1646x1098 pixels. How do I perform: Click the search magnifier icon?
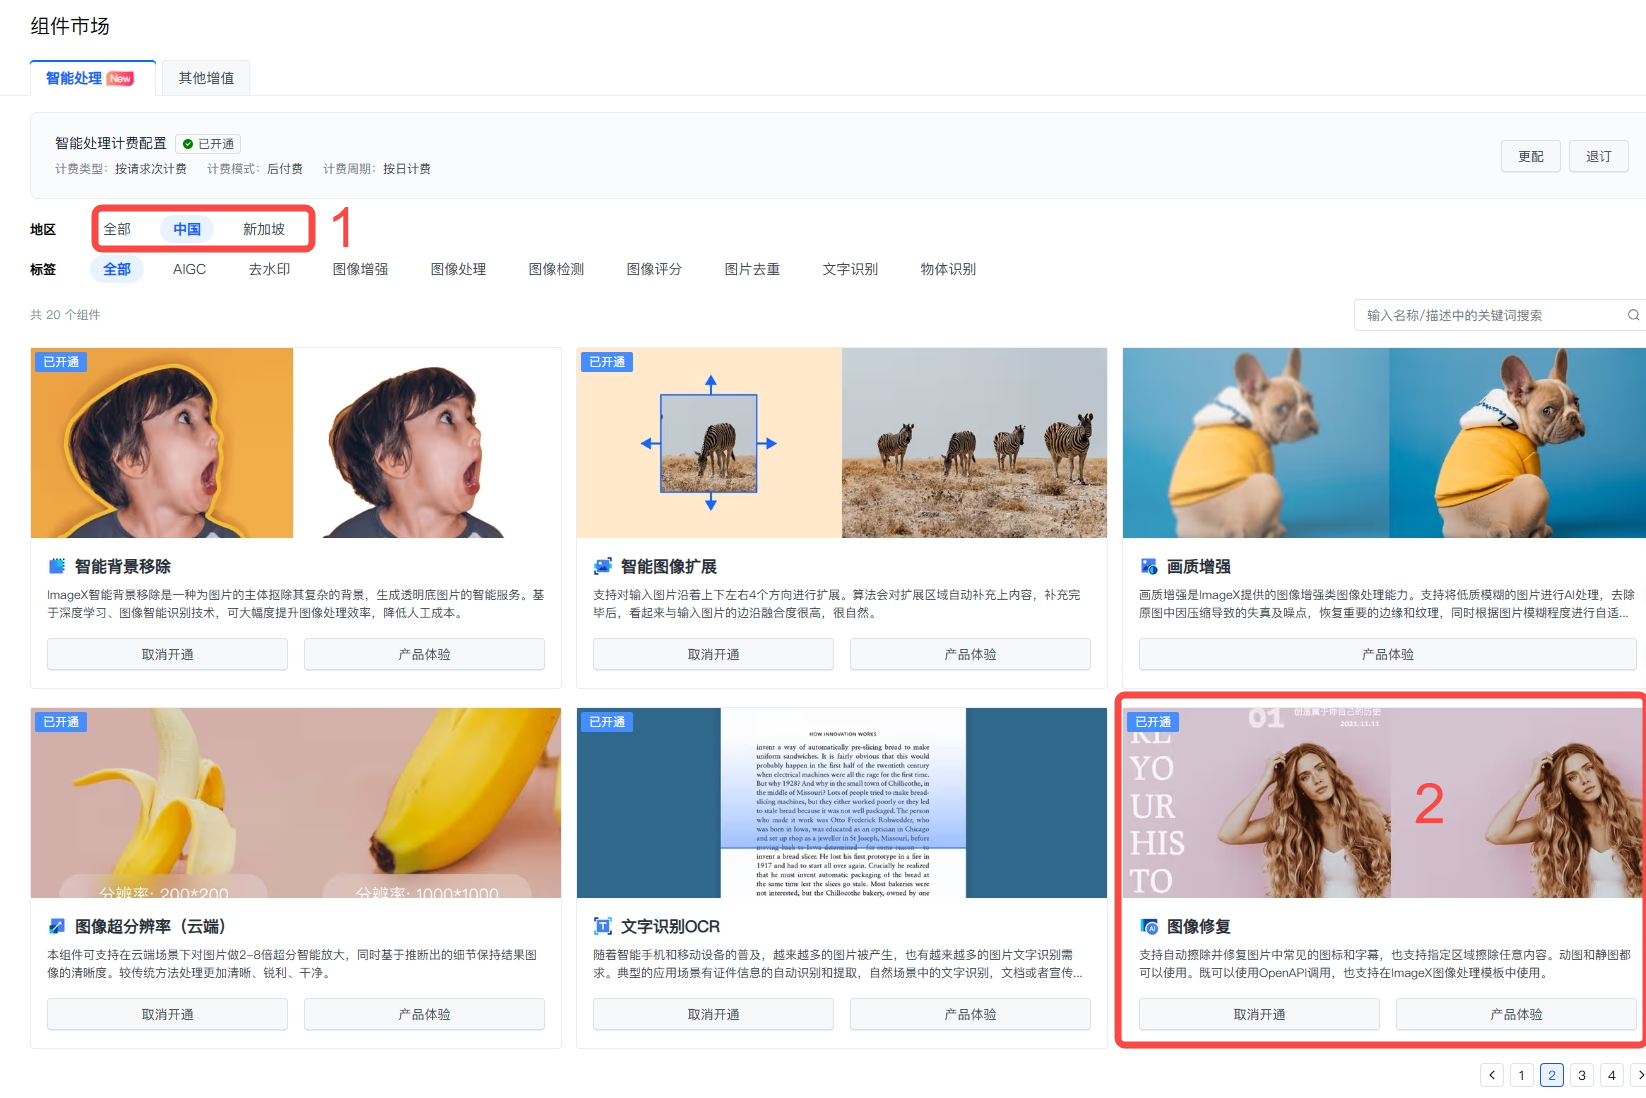tap(1633, 315)
